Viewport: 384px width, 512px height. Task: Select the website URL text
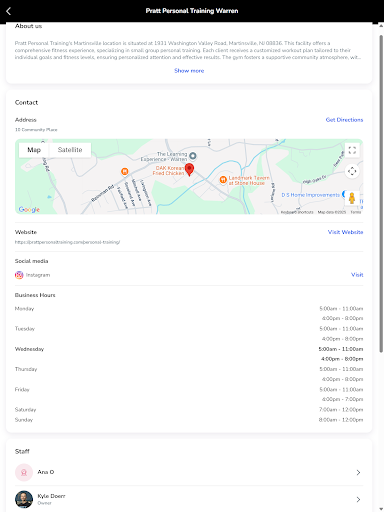tap(67, 242)
